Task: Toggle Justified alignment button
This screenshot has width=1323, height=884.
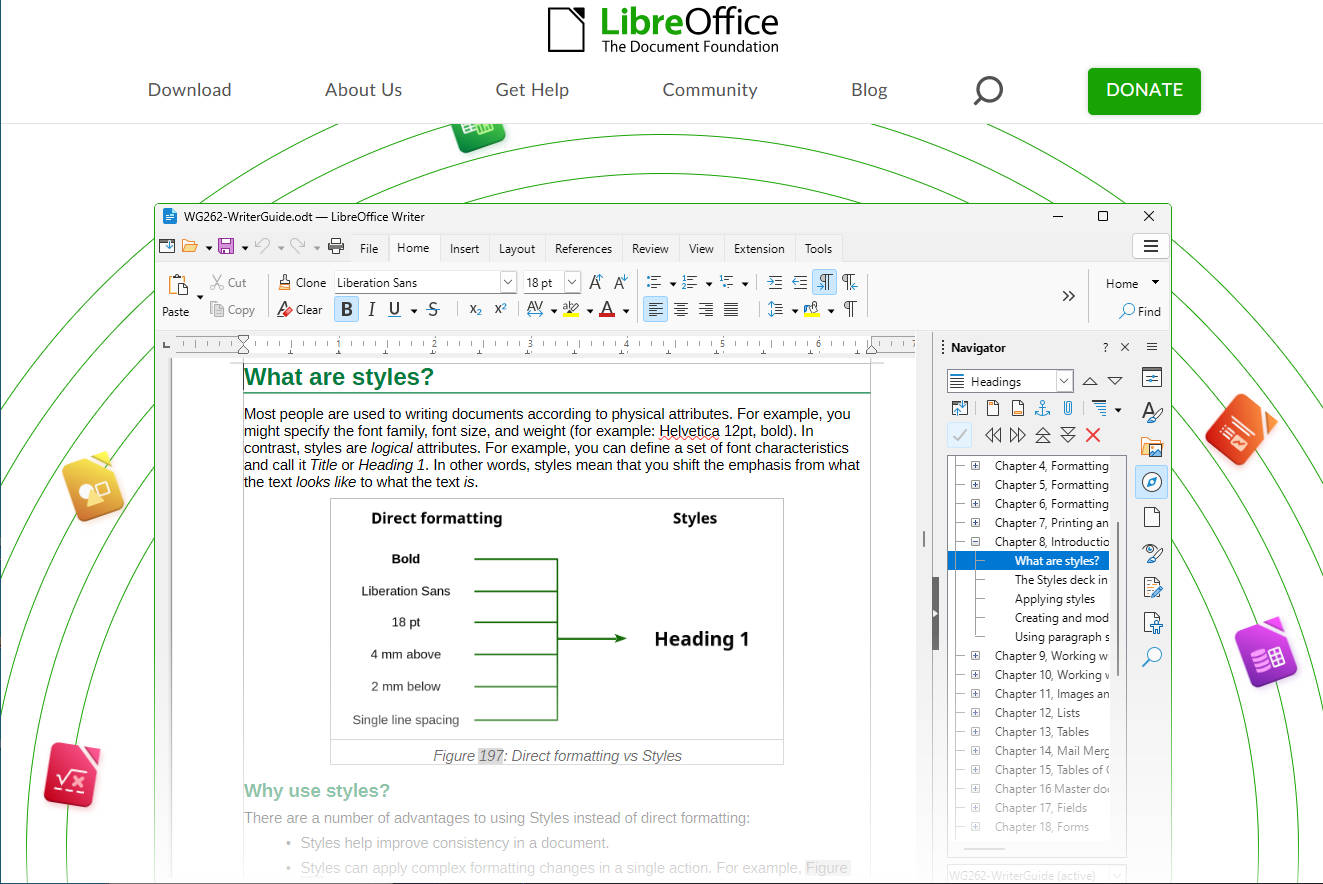Action: (x=731, y=310)
